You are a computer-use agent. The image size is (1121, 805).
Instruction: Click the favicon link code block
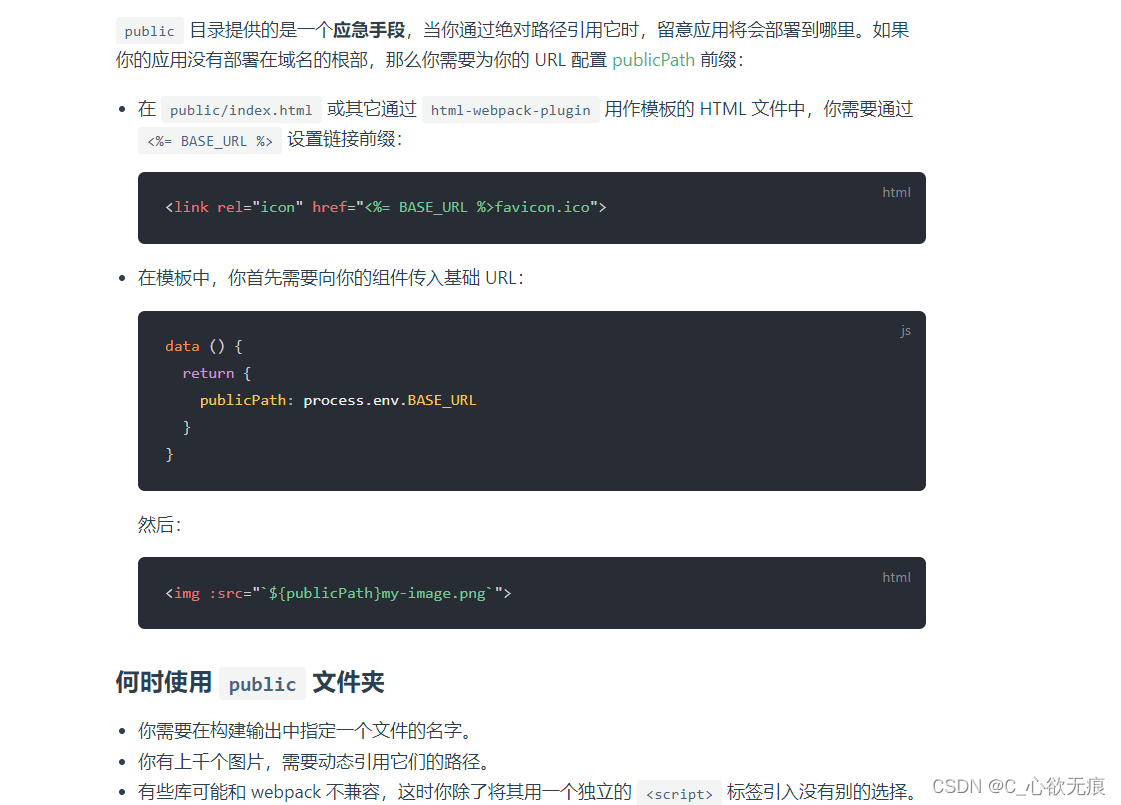[x=531, y=208]
